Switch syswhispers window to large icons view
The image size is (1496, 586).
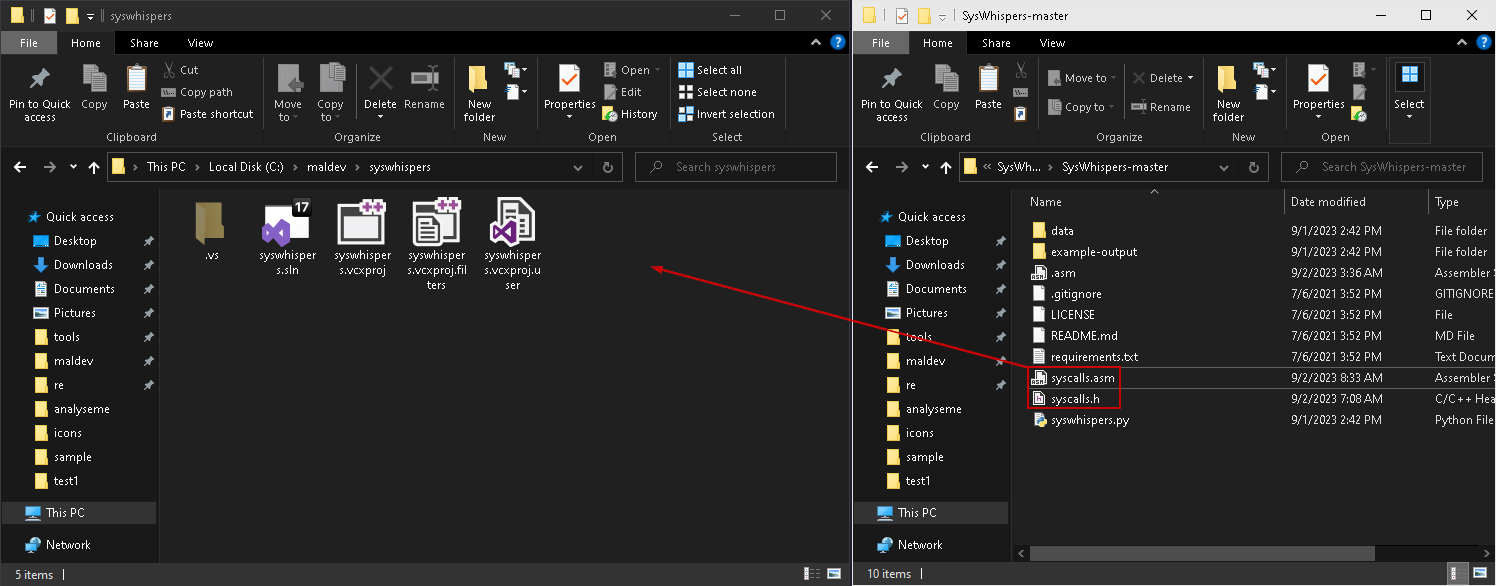pyautogui.click(x=834, y=574)
